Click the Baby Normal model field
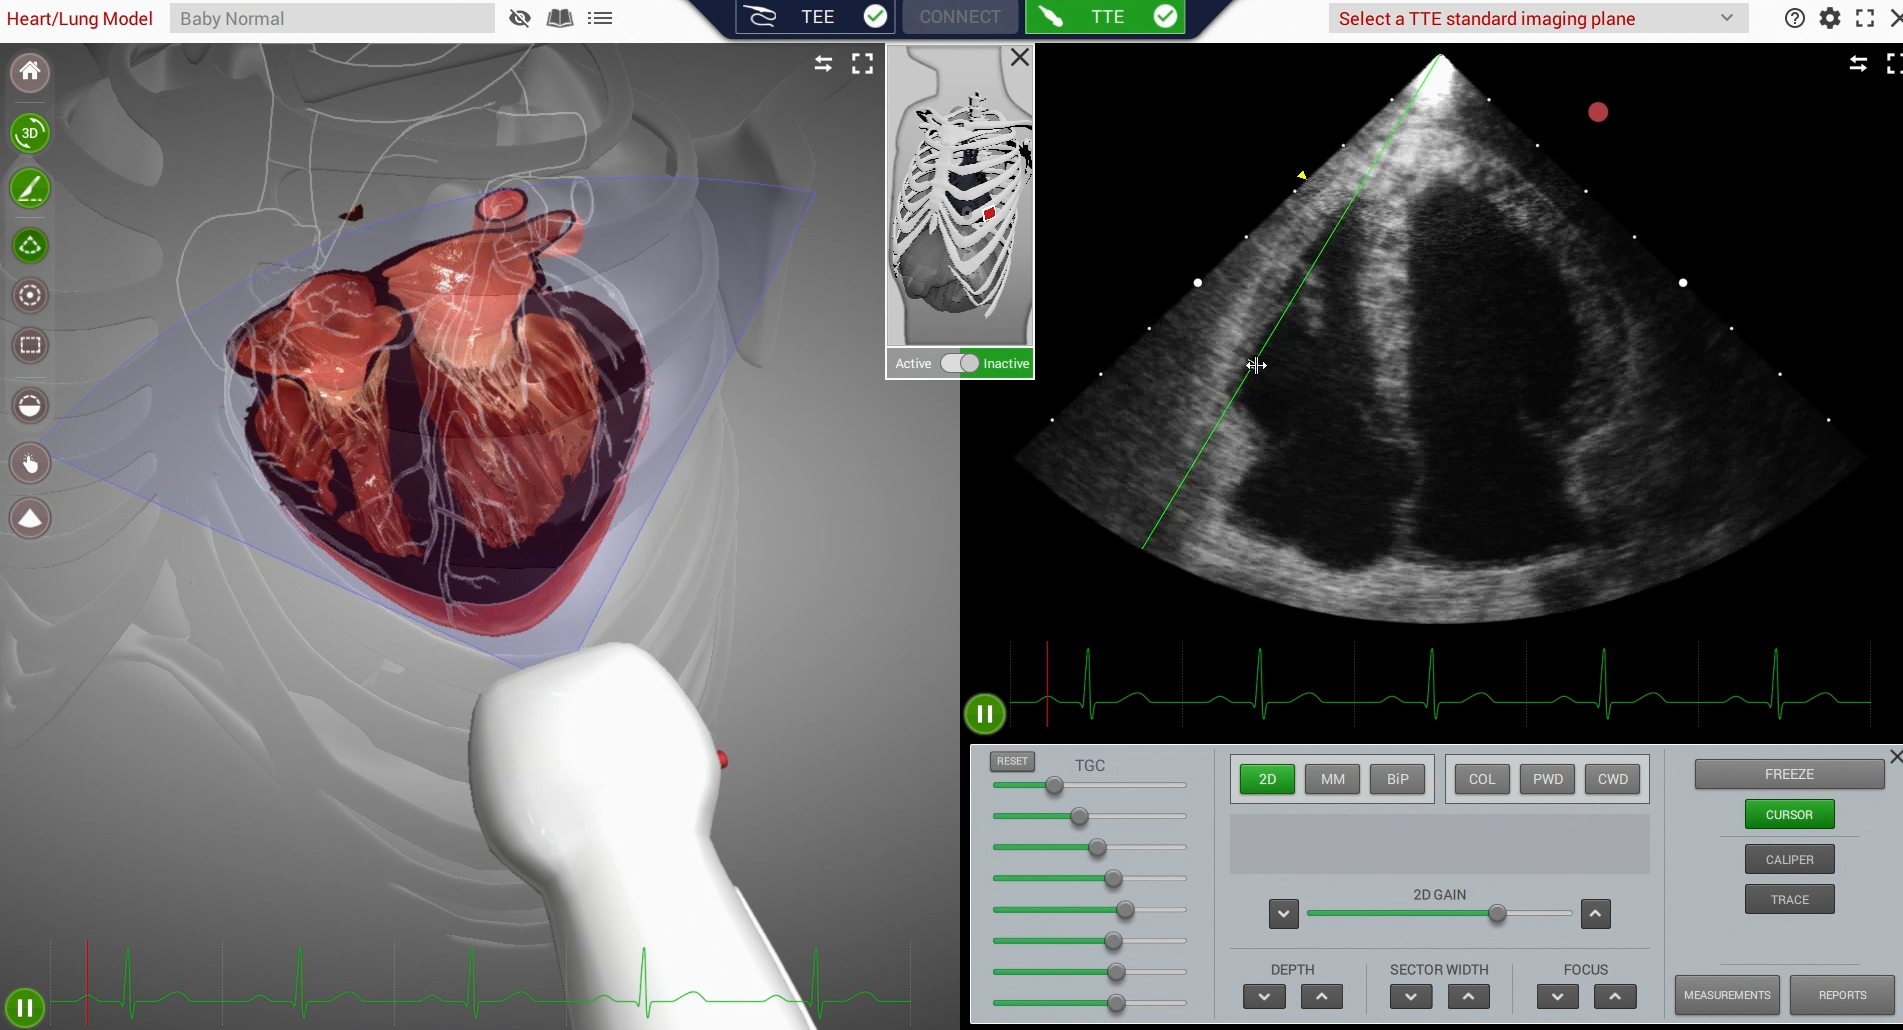 pyautogui.click(x=332, y=18)
